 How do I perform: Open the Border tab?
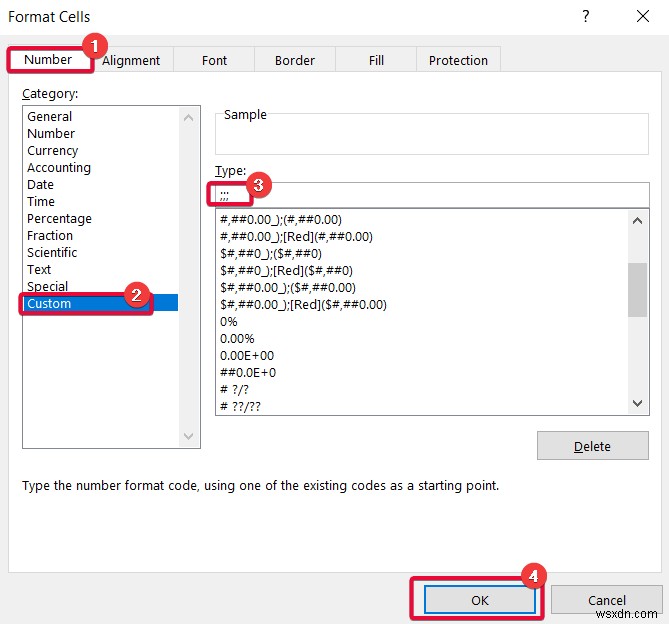tap(295, 60)
